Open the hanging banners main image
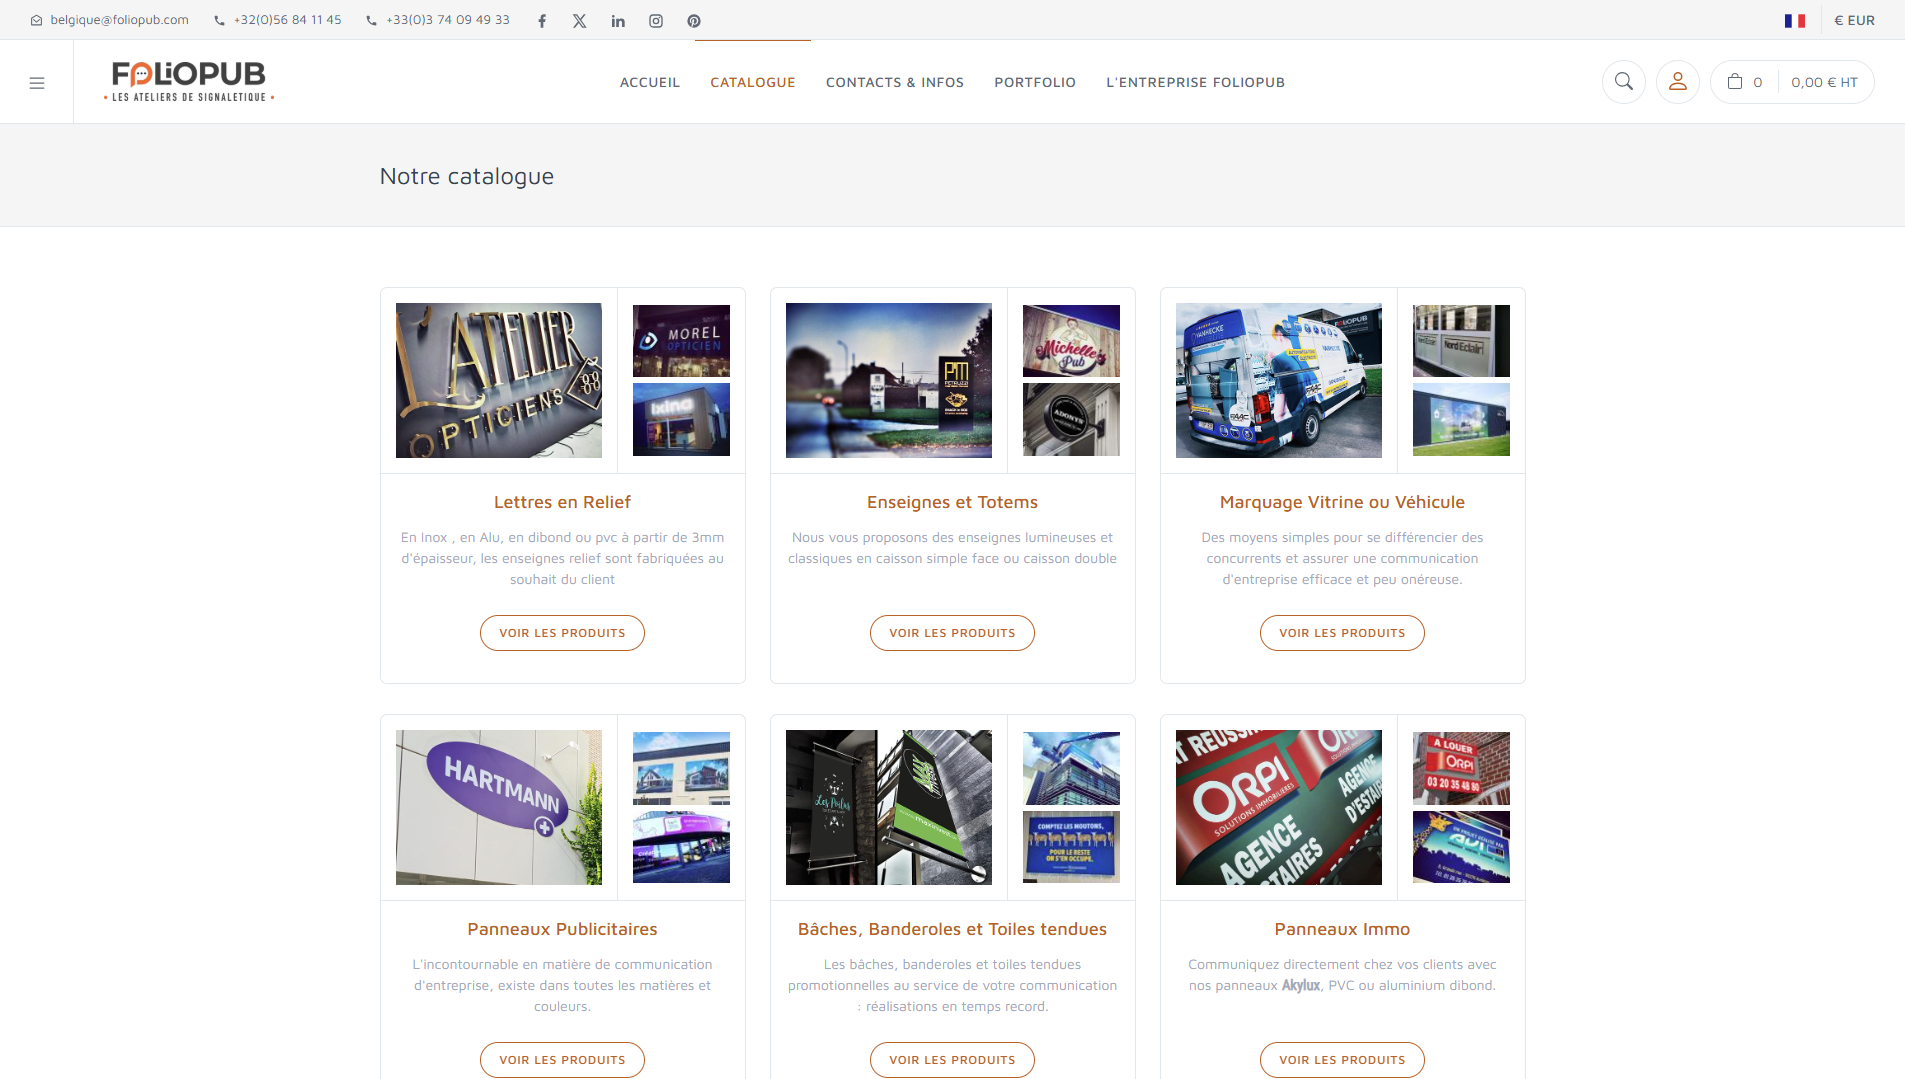1905x1079 pixels. tap(889, 808)
